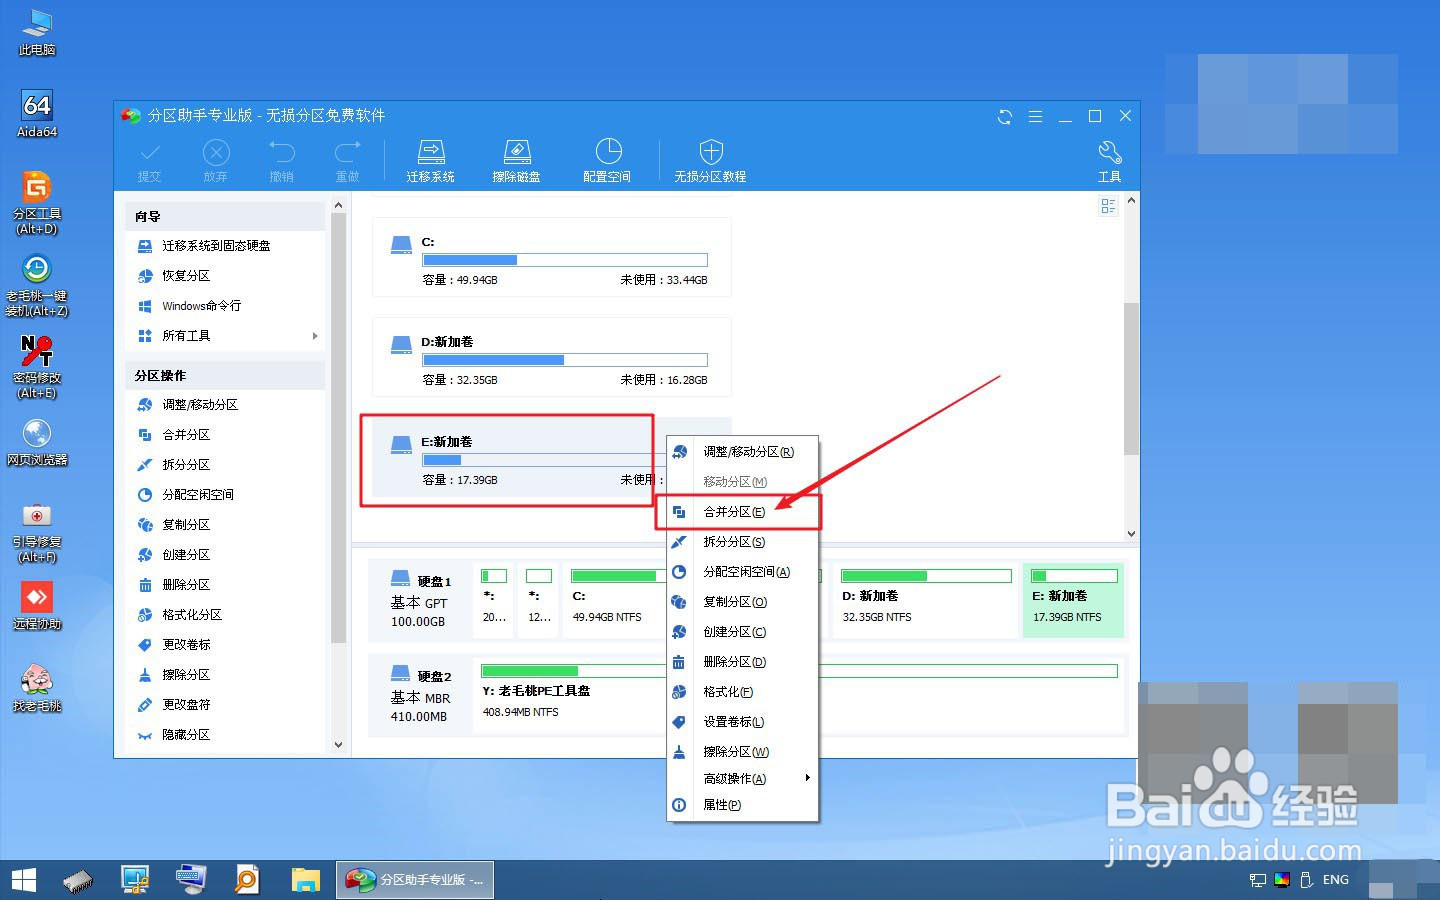
Task: Click the Commit (提交) toolbar button
Action: (149, 161)
